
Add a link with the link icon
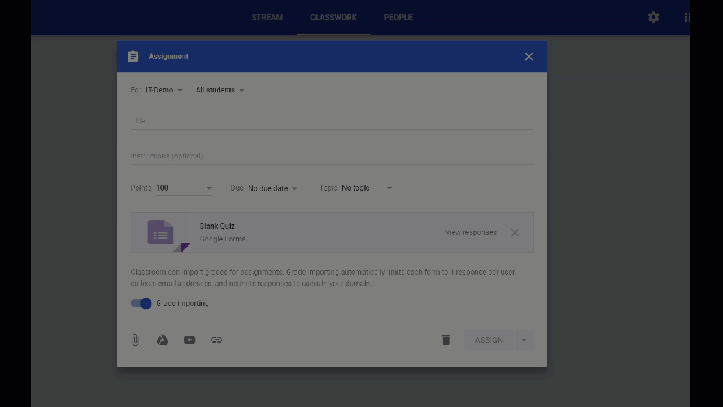pyautogui.click(x=216, y=340)
